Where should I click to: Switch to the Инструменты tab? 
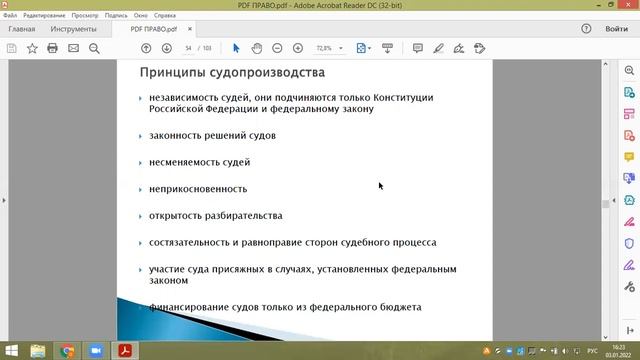(x=73, y=29)
